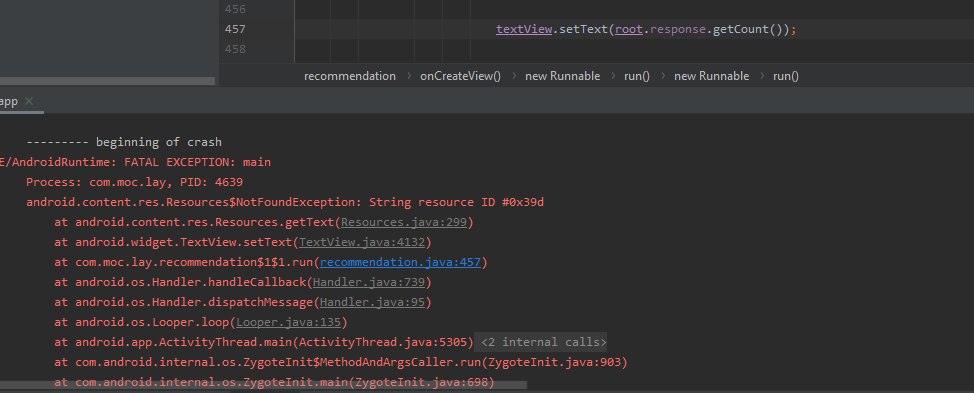Select first 'new Runnable' breadcrumb after onCreateView()

562,76
